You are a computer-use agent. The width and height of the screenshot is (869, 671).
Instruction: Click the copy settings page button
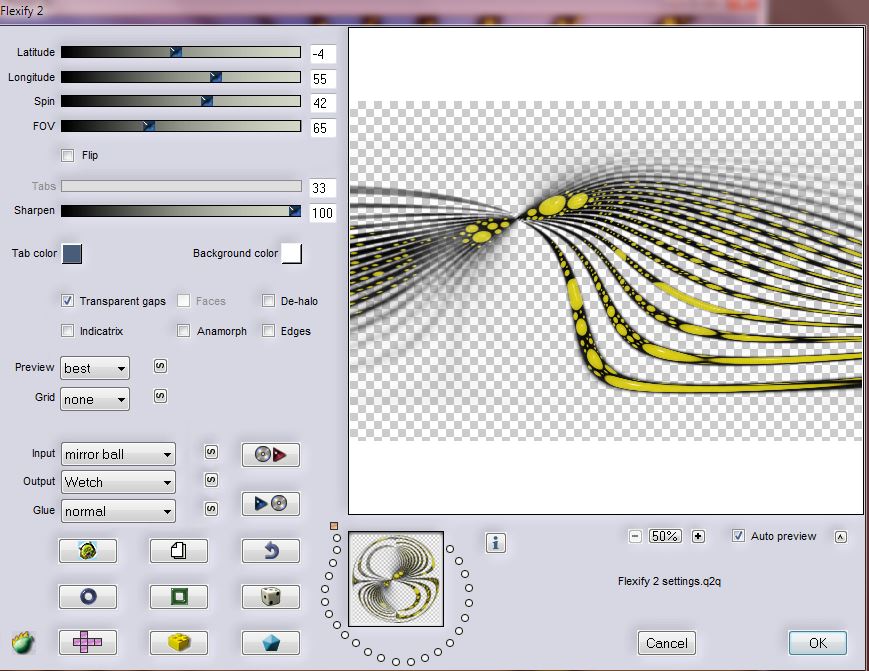(x=178, y=551)
